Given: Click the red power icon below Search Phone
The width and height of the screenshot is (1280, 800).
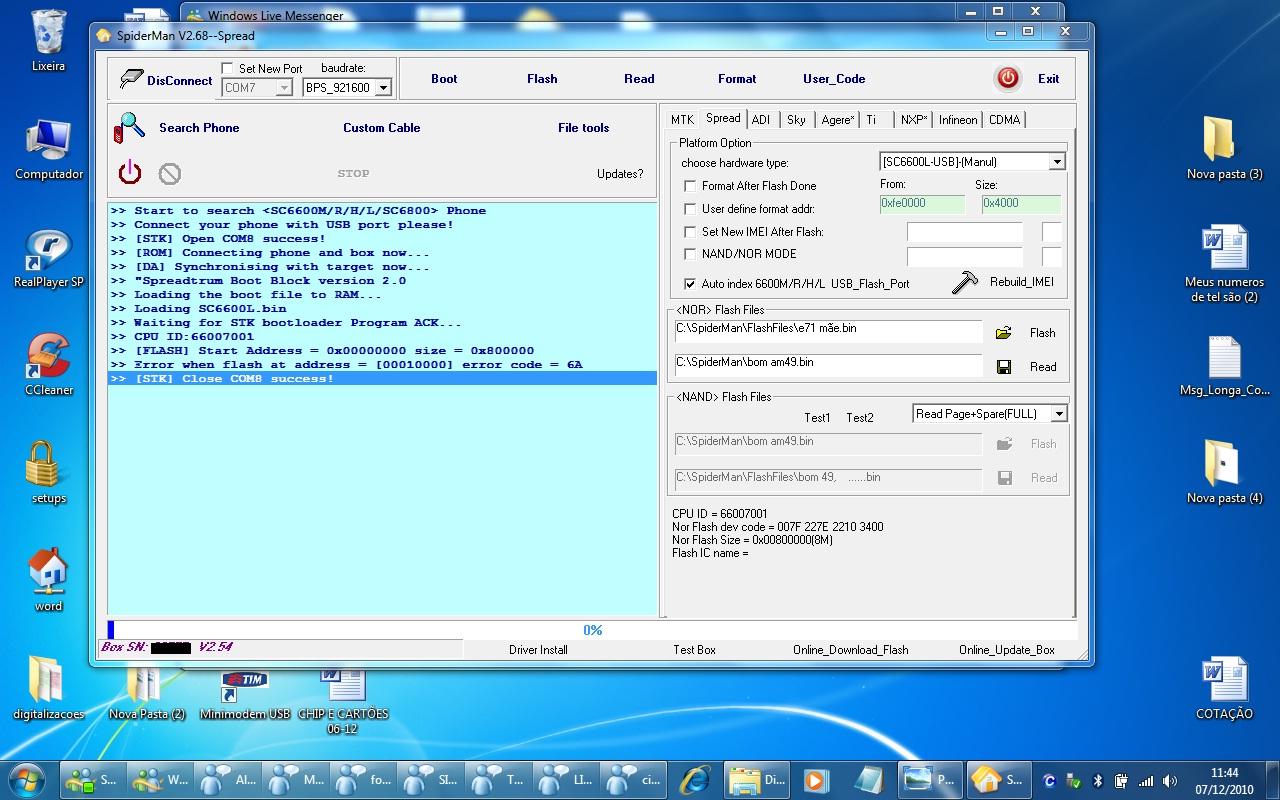Looking at the screenshot, I should coord(130,173).
